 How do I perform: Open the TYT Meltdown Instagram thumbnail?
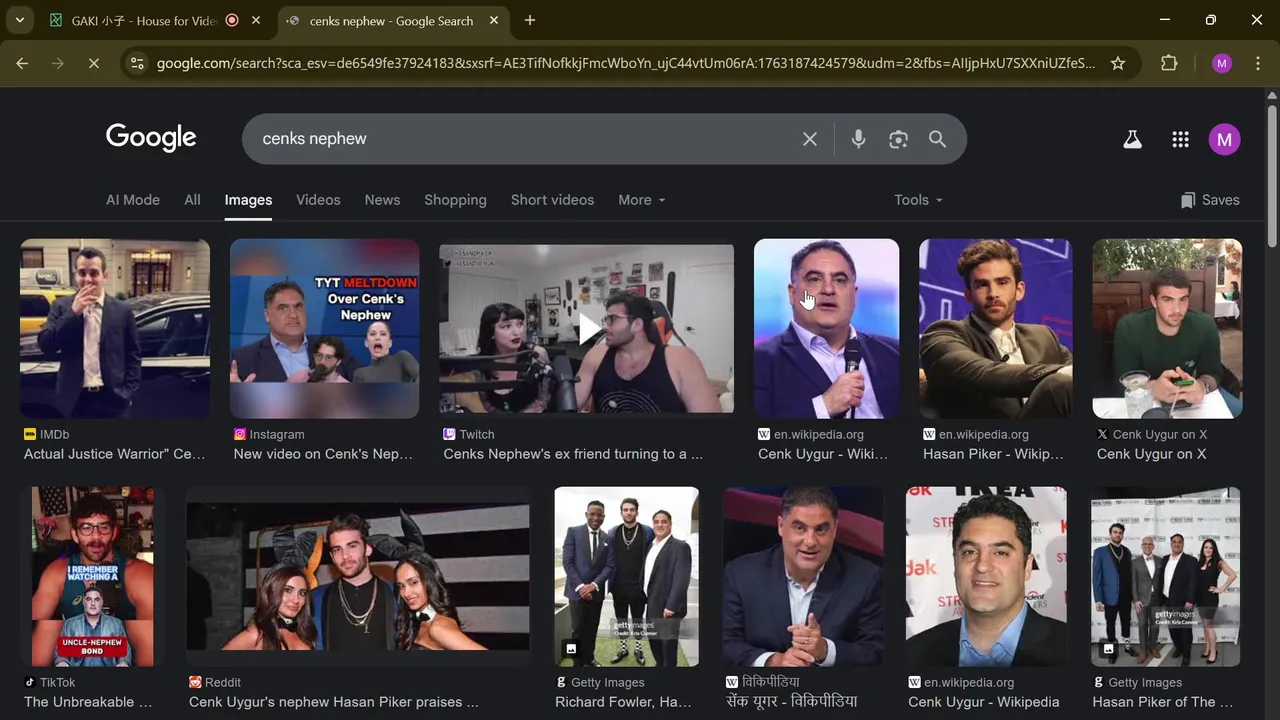click(x=324, y=328)
